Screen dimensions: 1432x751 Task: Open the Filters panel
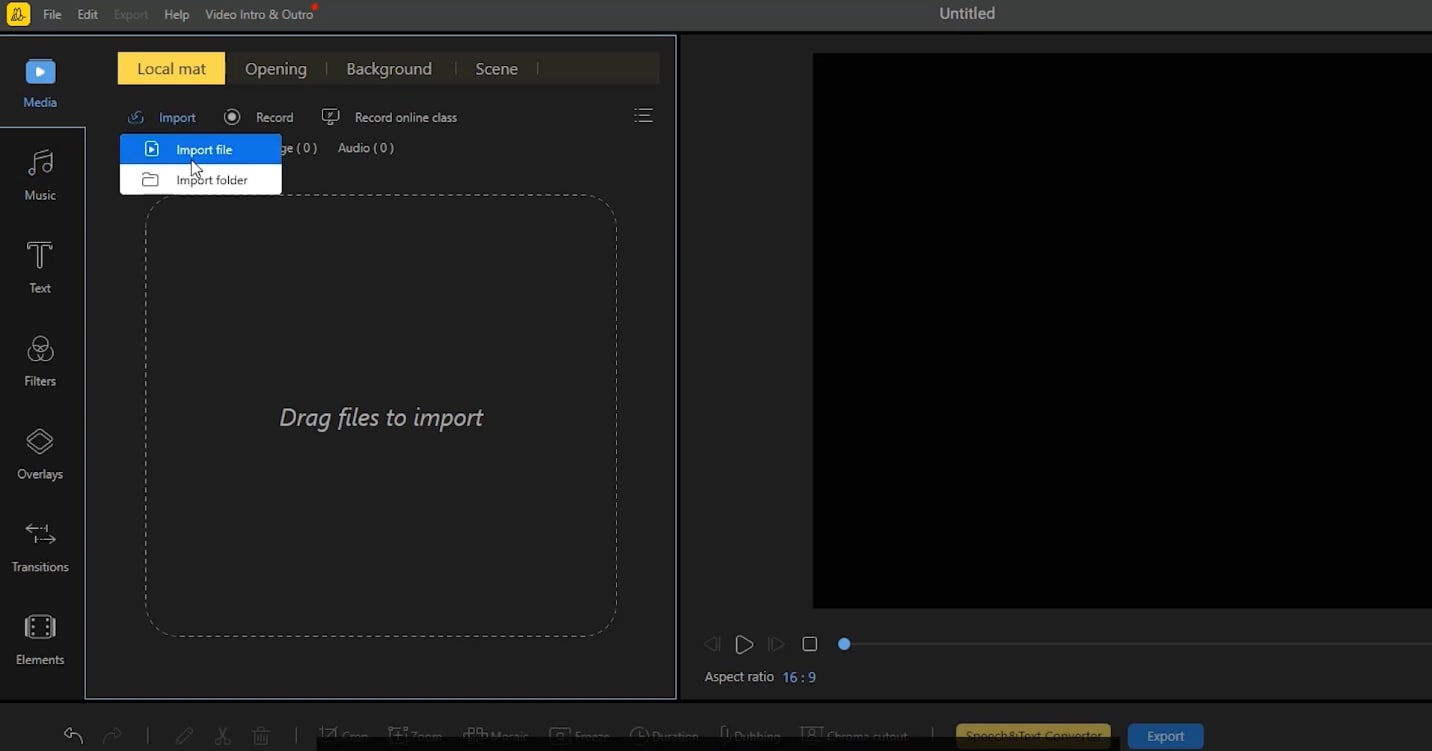click(40, 361)
